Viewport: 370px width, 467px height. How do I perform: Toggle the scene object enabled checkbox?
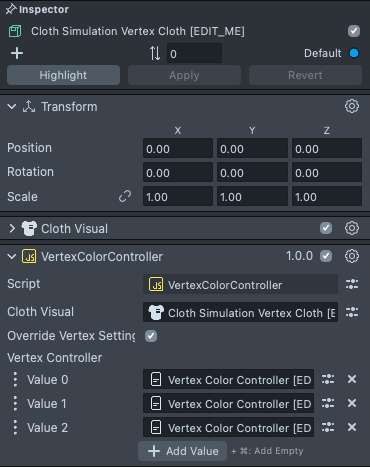pyautogui.click(x=354, y=31)
